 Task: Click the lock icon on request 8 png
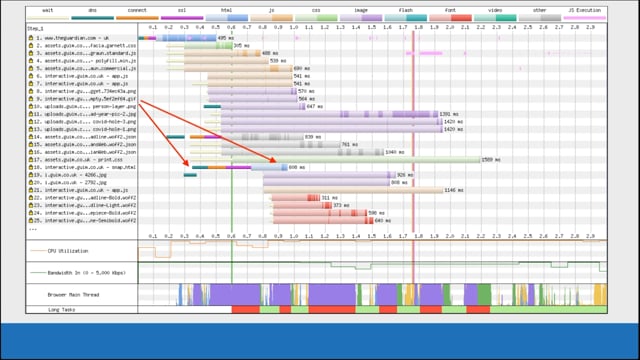[31, 91]
